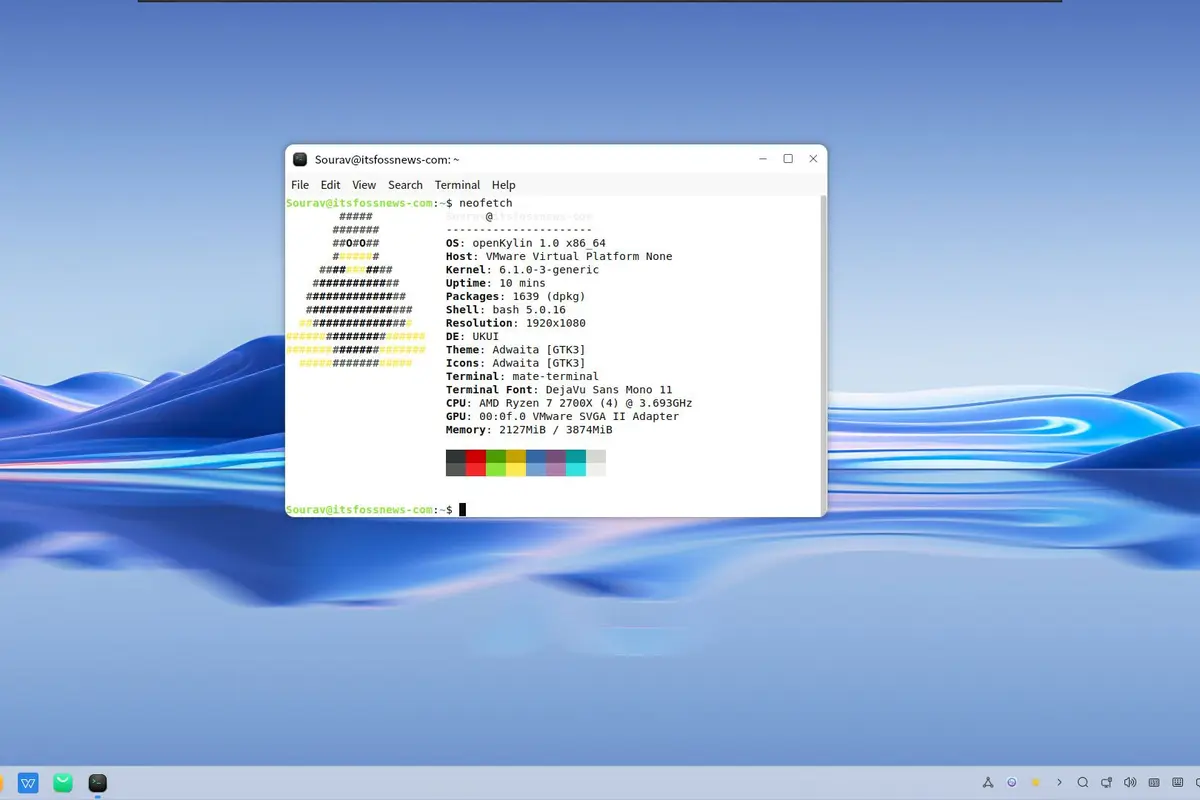This screenshot has height=800, width=1200.
Task: Click the yellow weather sun tray icon
Action: [1036, 782]
